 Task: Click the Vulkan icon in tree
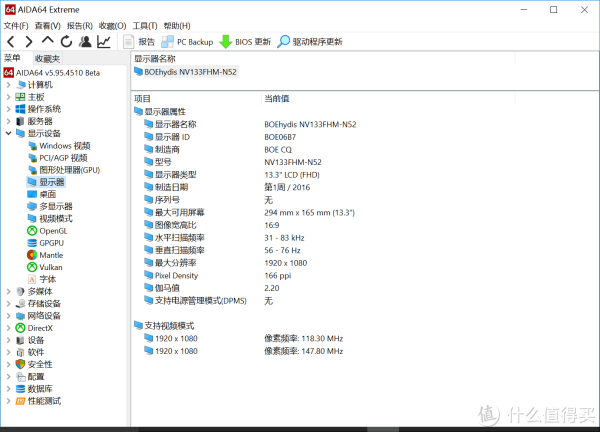point(32,267)
